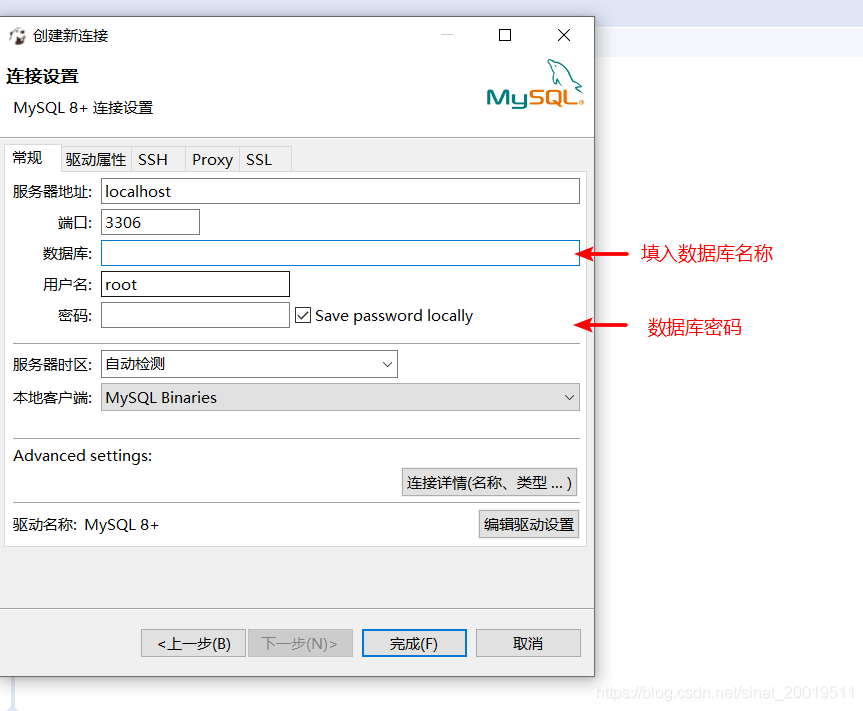863x711 pixels.
Task: Click the empty 数据库 database field
Action: click(340, 253)
